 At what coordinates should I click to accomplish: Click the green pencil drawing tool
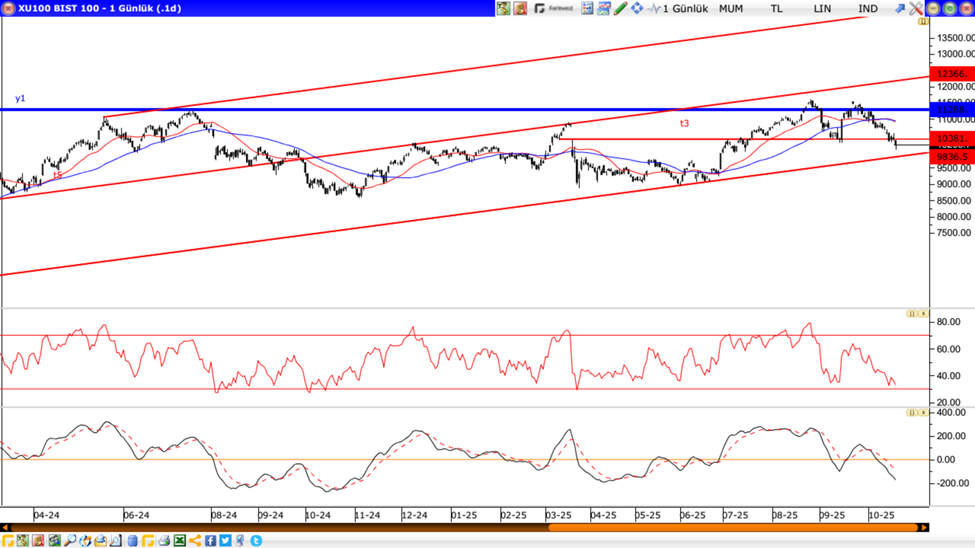tap(621, 8)
